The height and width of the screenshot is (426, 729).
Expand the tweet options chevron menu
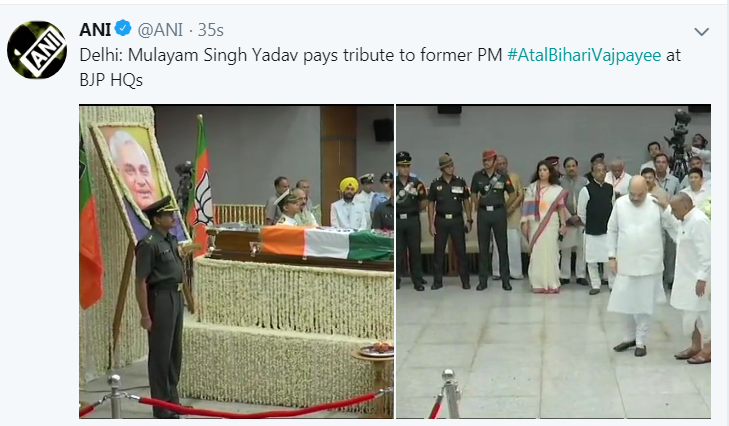click(701, 32)
